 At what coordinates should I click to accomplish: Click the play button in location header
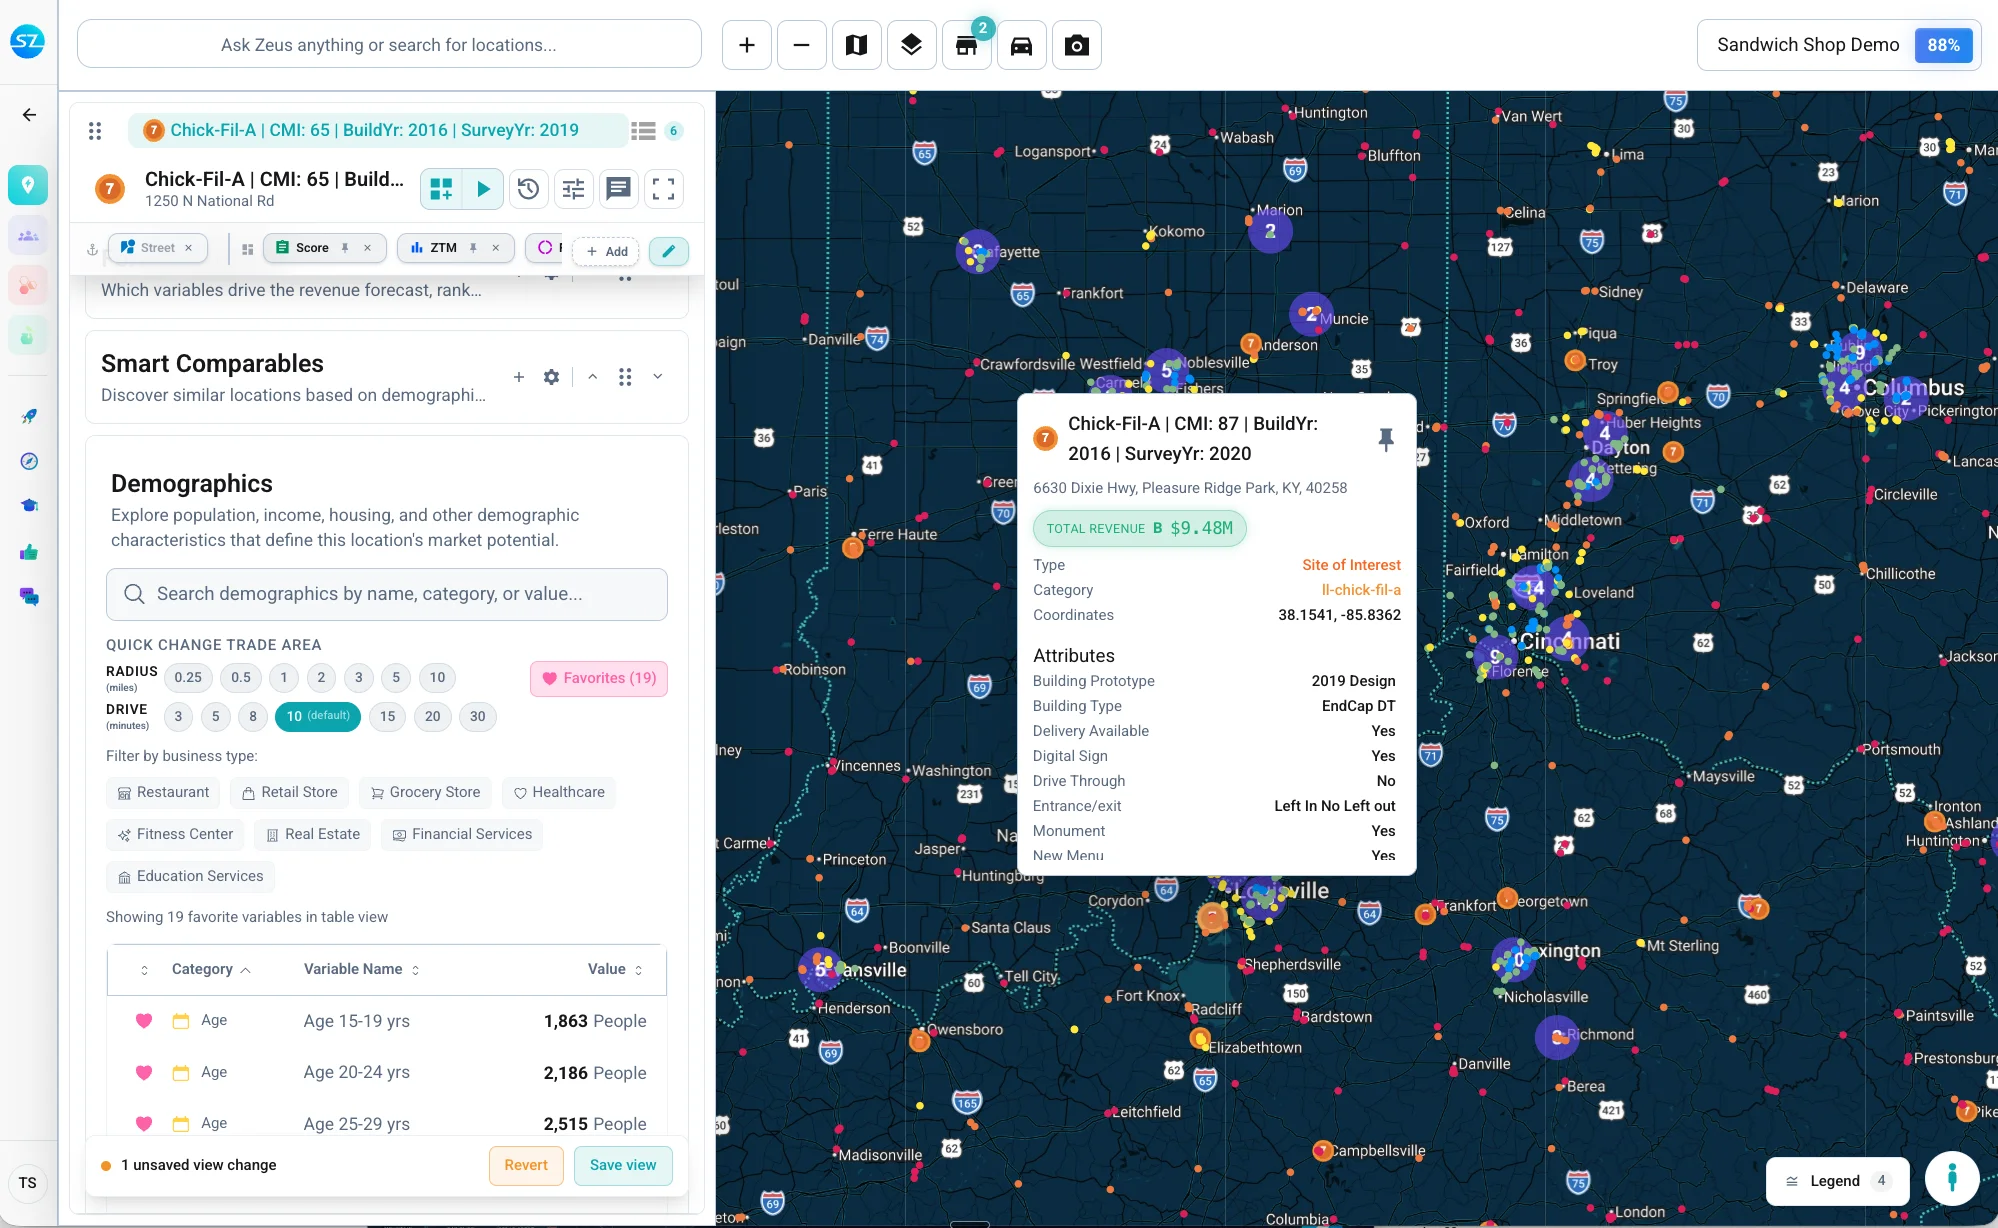tap(484, 188)
